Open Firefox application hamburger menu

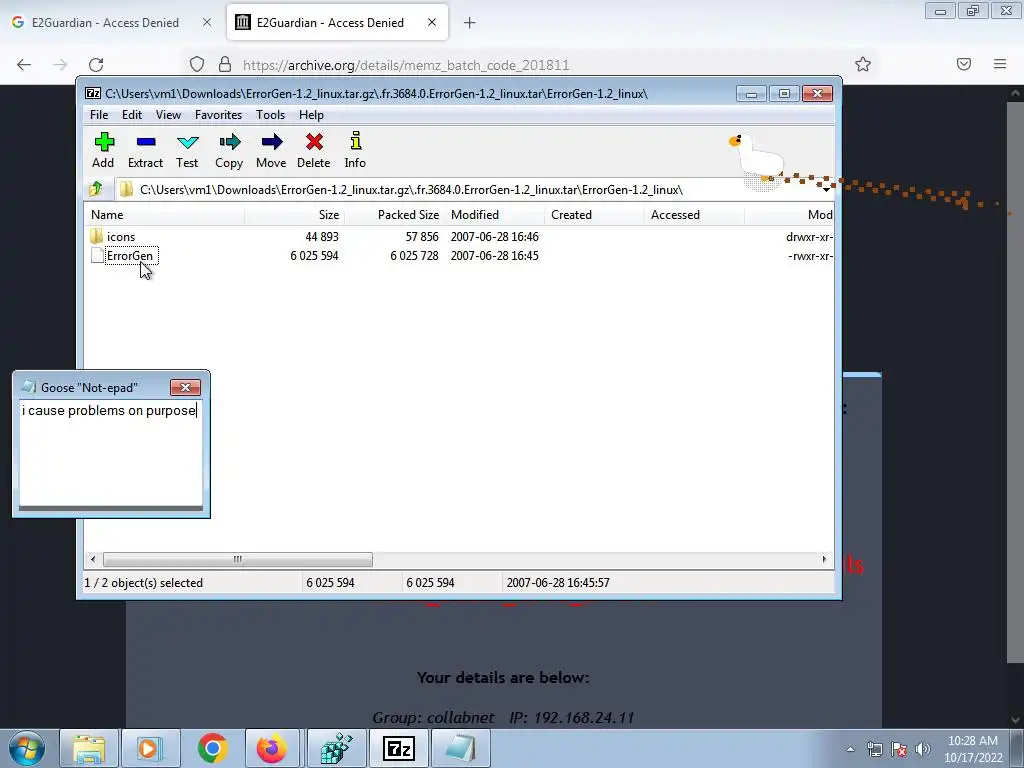(x=1000, y=64)
